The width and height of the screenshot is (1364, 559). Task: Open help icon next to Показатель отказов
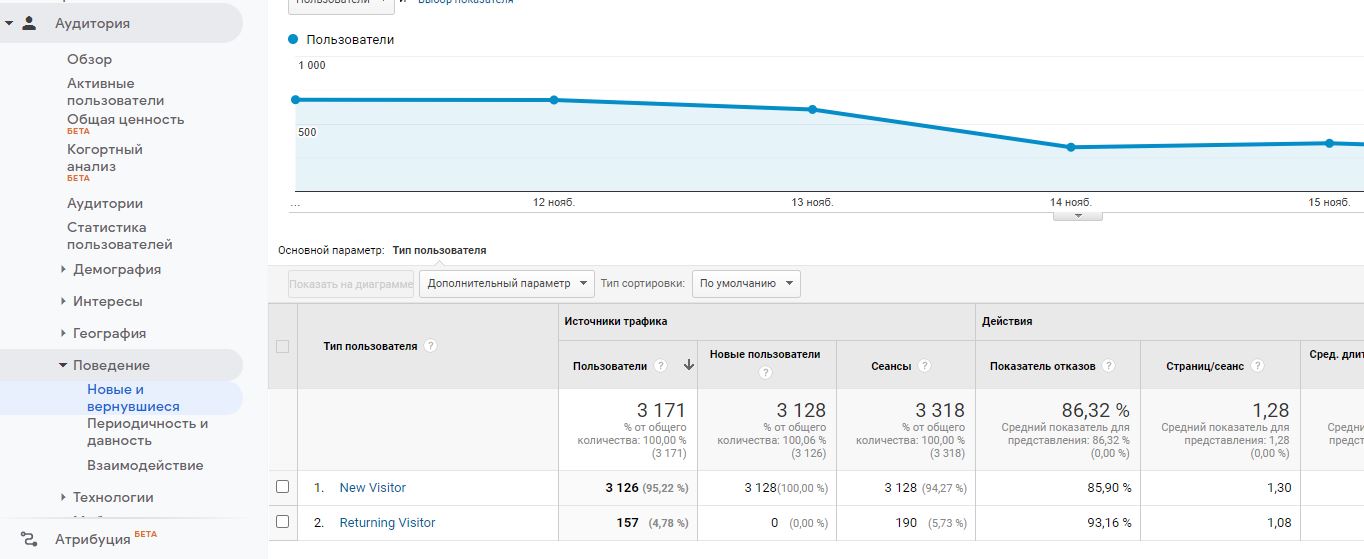point(1108,366)
